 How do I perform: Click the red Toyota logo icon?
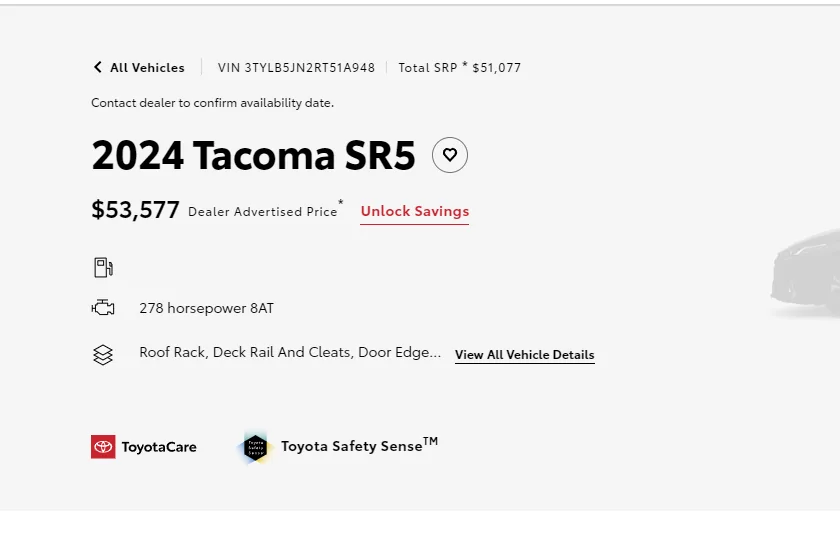[x=103, y=447]
